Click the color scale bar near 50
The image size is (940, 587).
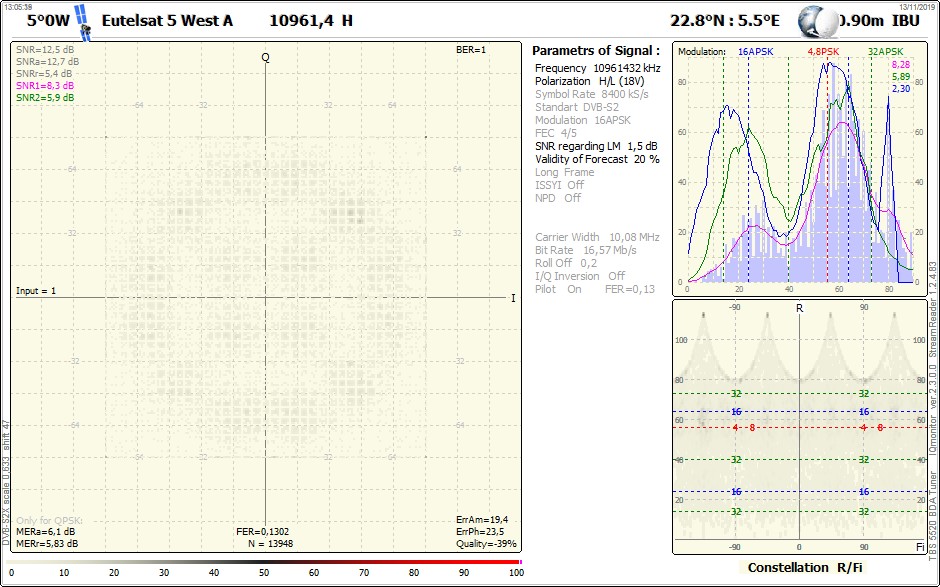pos(264,564)
